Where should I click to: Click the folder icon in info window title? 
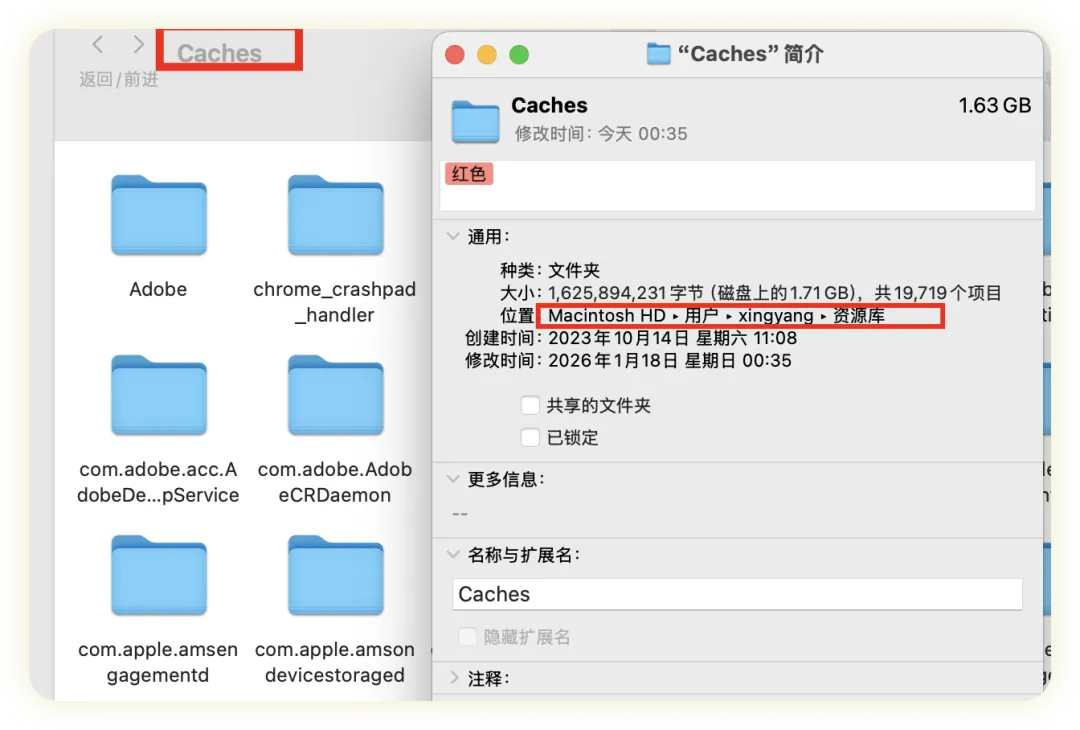(x=658, y=54)
